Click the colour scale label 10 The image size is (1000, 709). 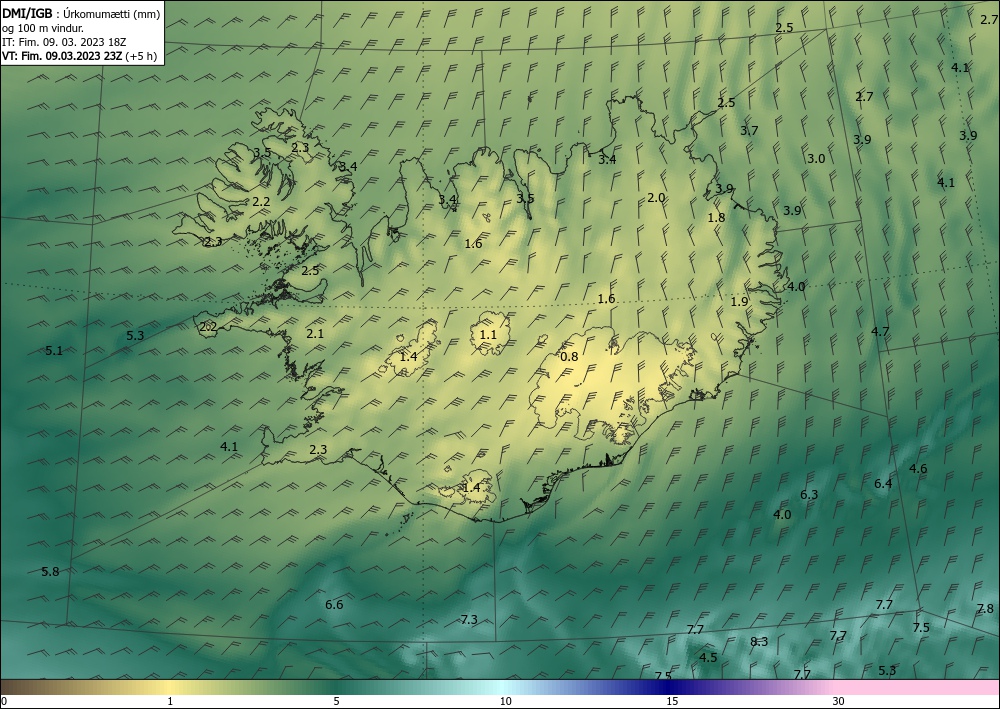coord(505,702)
